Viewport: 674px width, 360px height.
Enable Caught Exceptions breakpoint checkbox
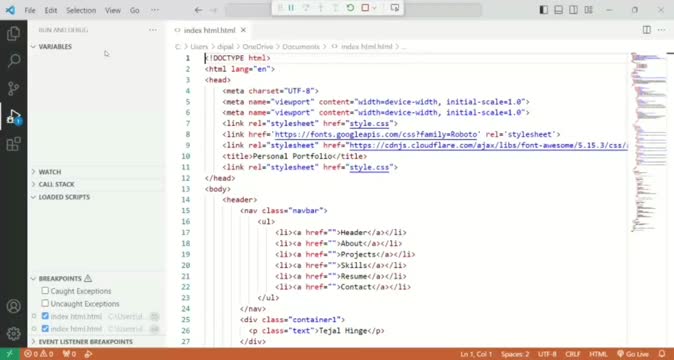[45, 291]
